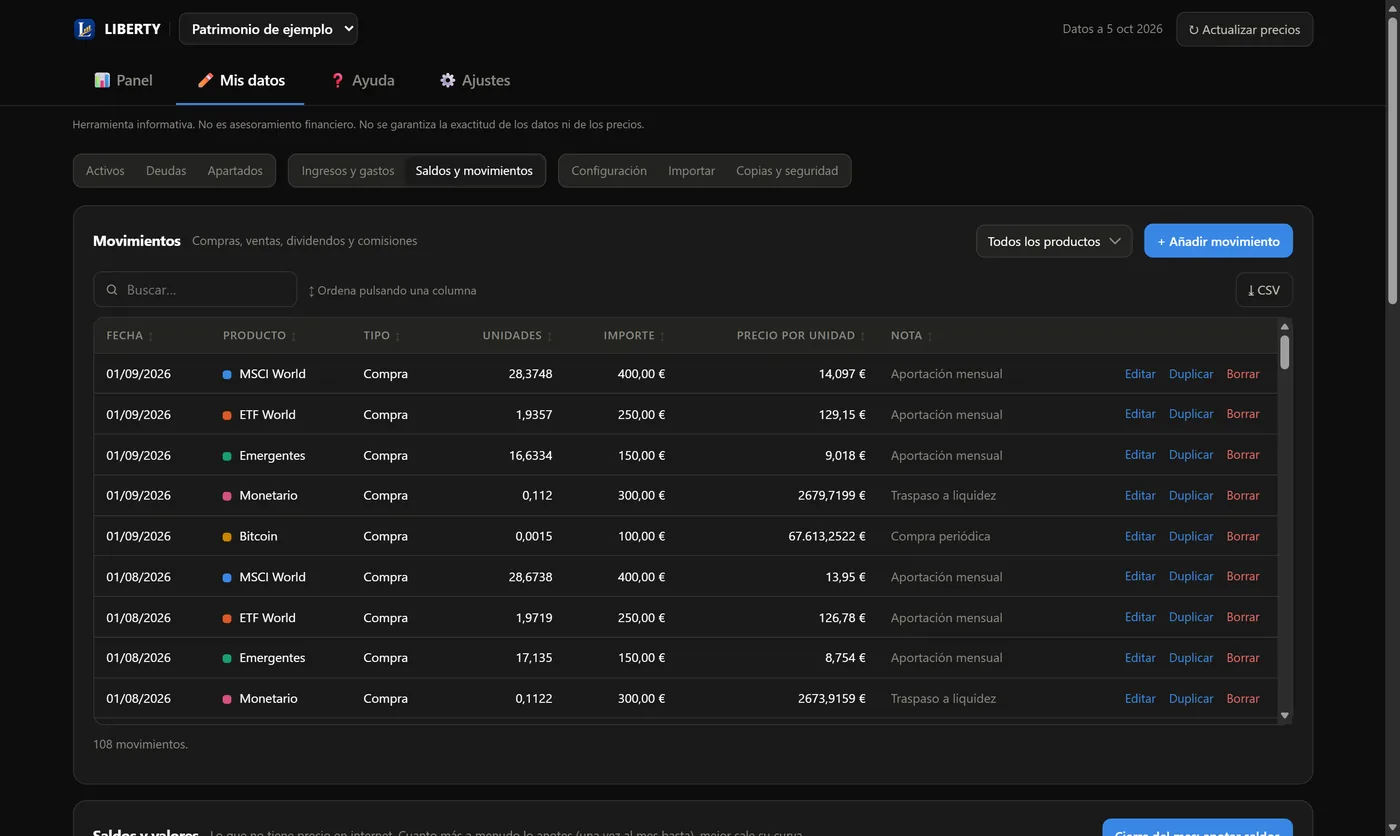Open the Configuración section
1400x836 pixels.
click(609, 171)
